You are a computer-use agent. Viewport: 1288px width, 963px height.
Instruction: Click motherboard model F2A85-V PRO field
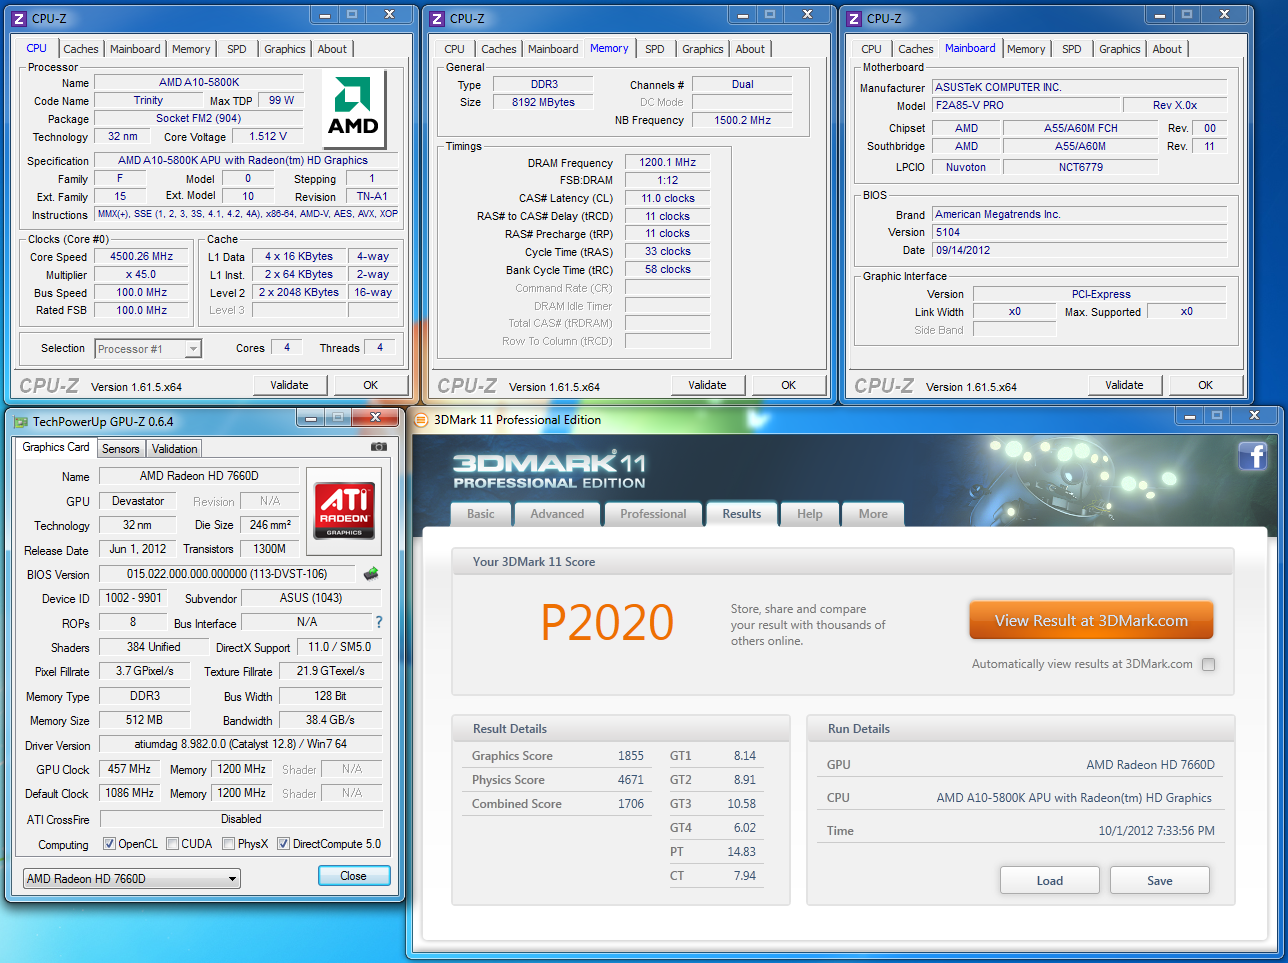coord(1026,105)
